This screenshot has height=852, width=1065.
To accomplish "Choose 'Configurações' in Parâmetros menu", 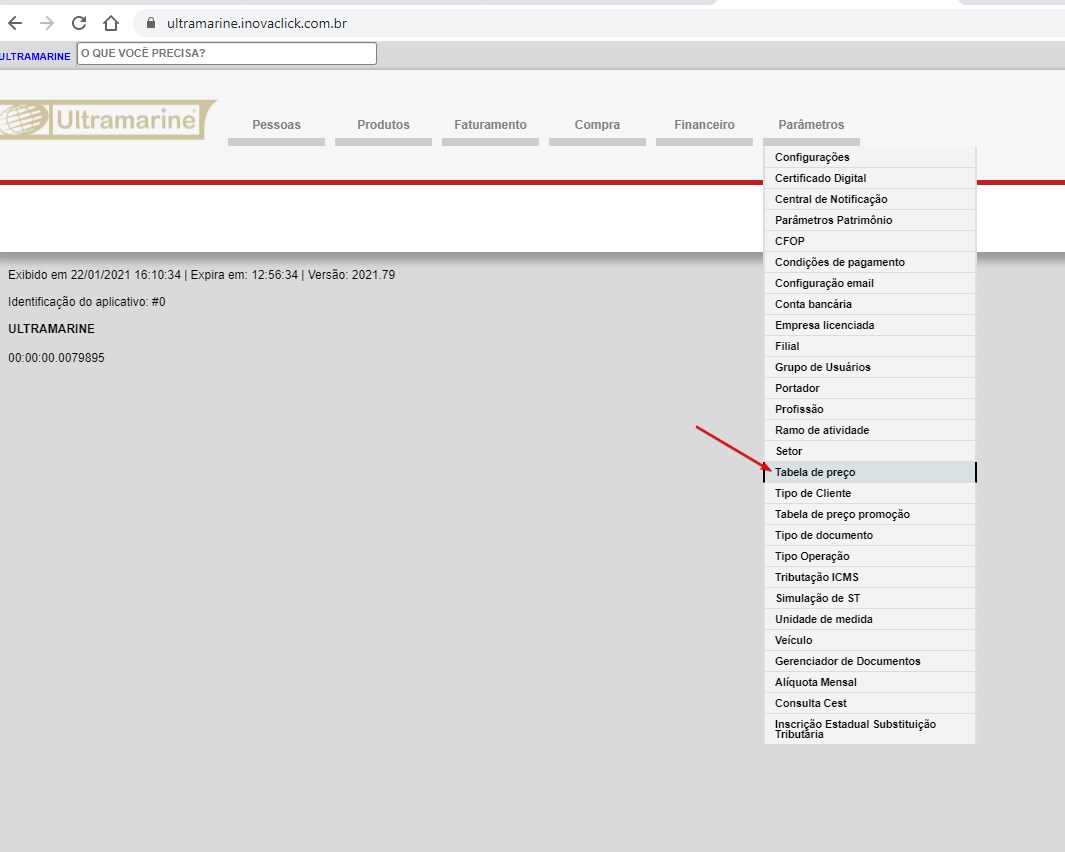I will click(x=812, y=157).
